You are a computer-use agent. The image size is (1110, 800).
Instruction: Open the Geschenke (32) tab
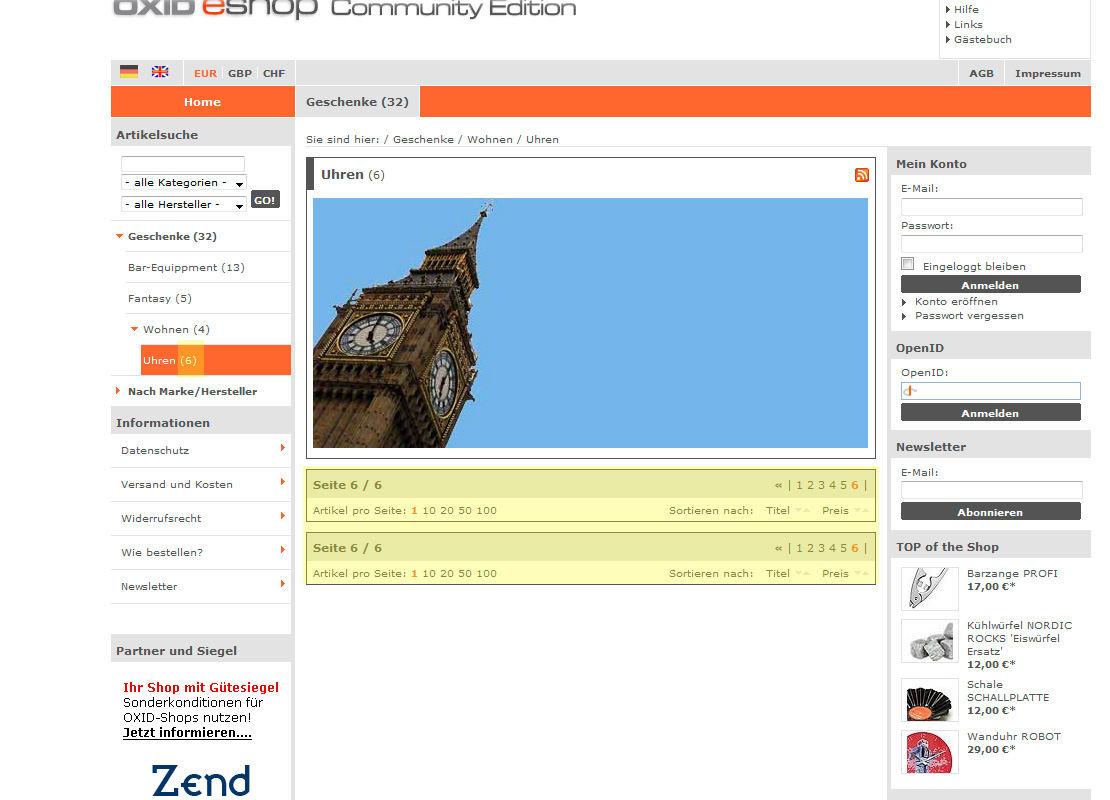(x=357, y=102)
